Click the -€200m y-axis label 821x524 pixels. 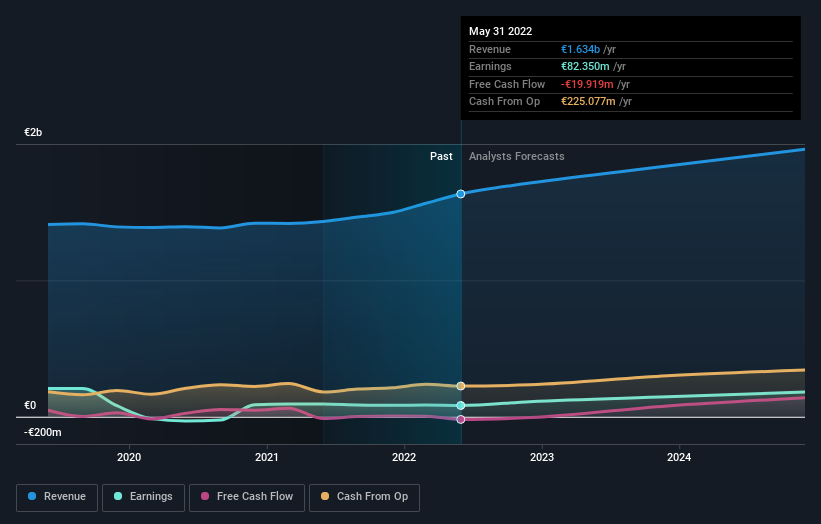point(42,432)
